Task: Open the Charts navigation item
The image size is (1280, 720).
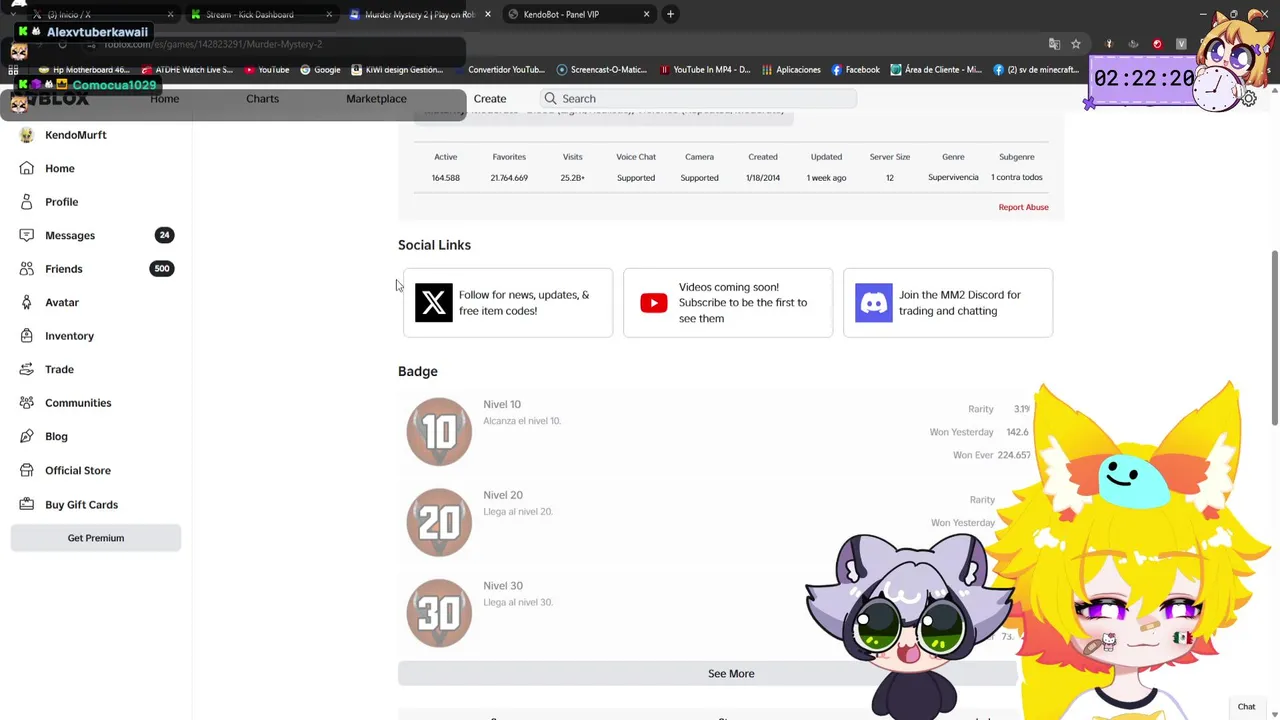Action: tap(263, 99)
